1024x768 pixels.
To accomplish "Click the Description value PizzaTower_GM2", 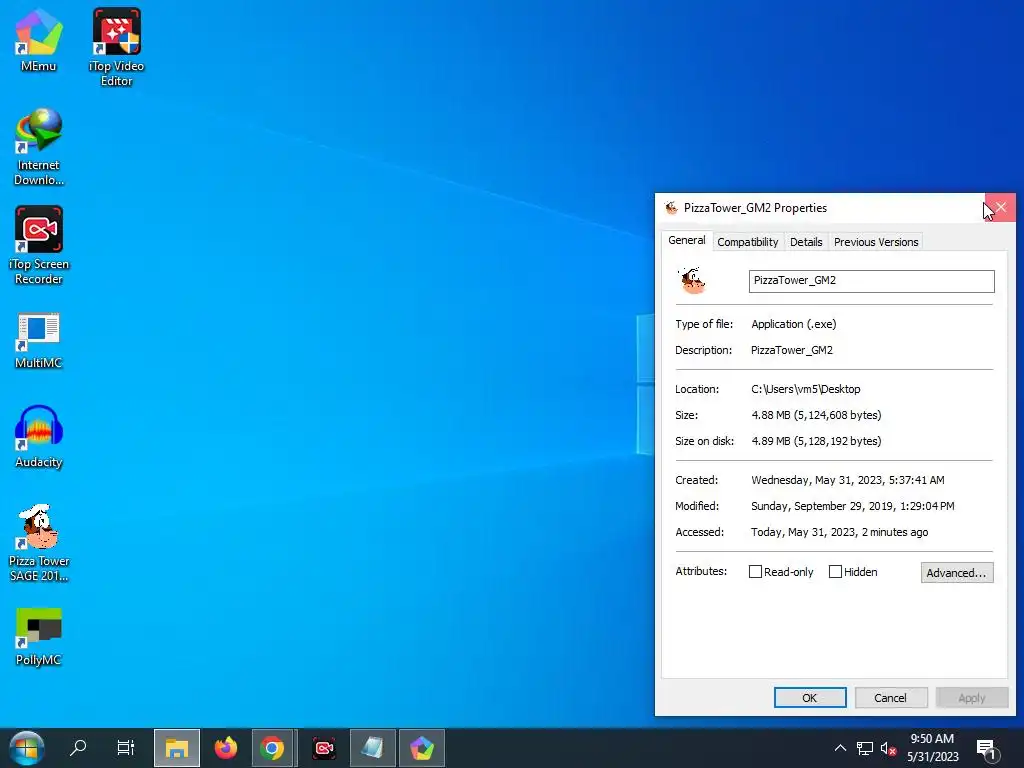I will tap(792, 350).
